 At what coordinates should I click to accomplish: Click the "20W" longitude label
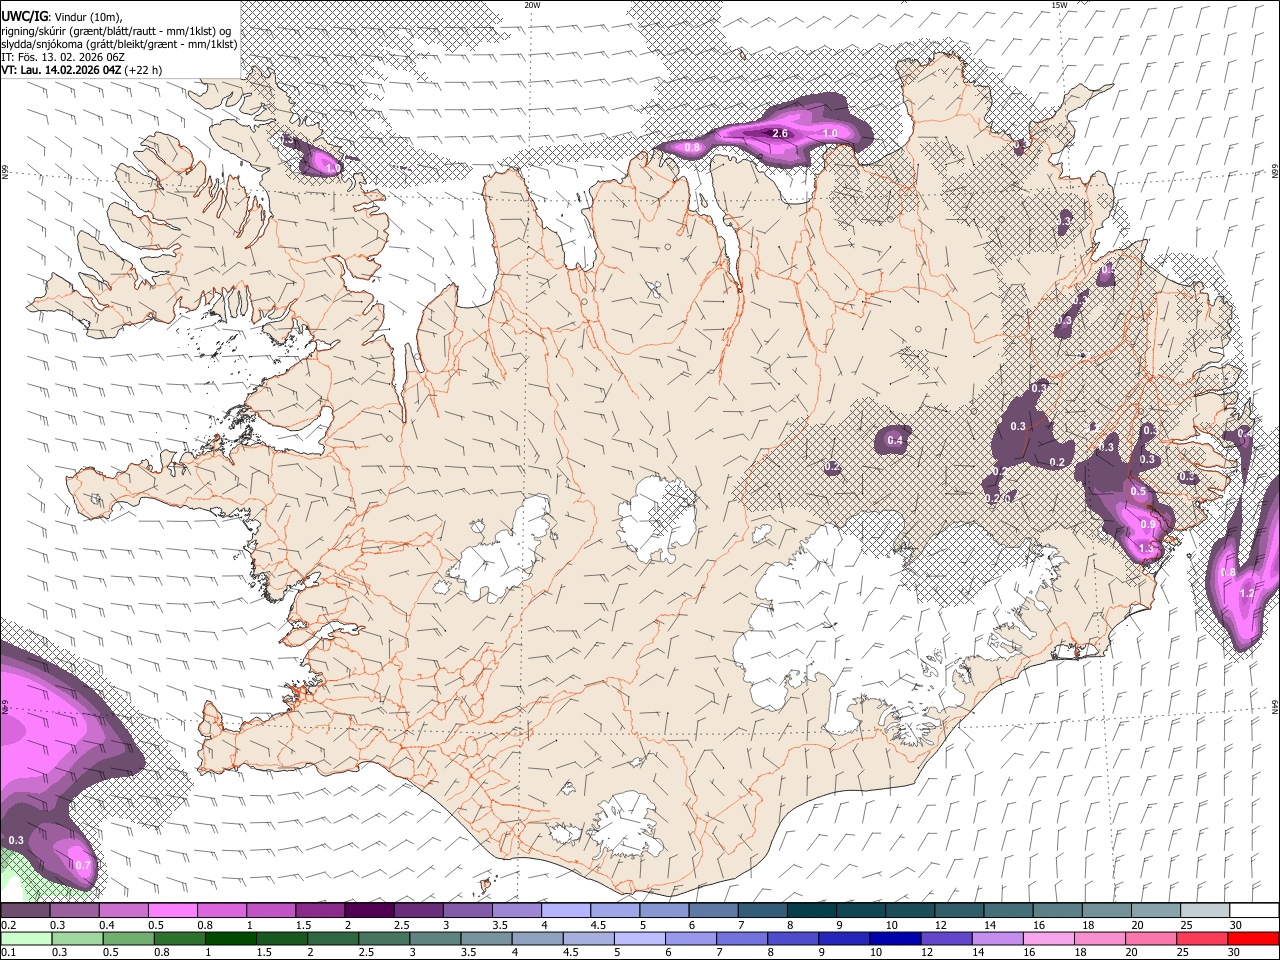[532, 5]
